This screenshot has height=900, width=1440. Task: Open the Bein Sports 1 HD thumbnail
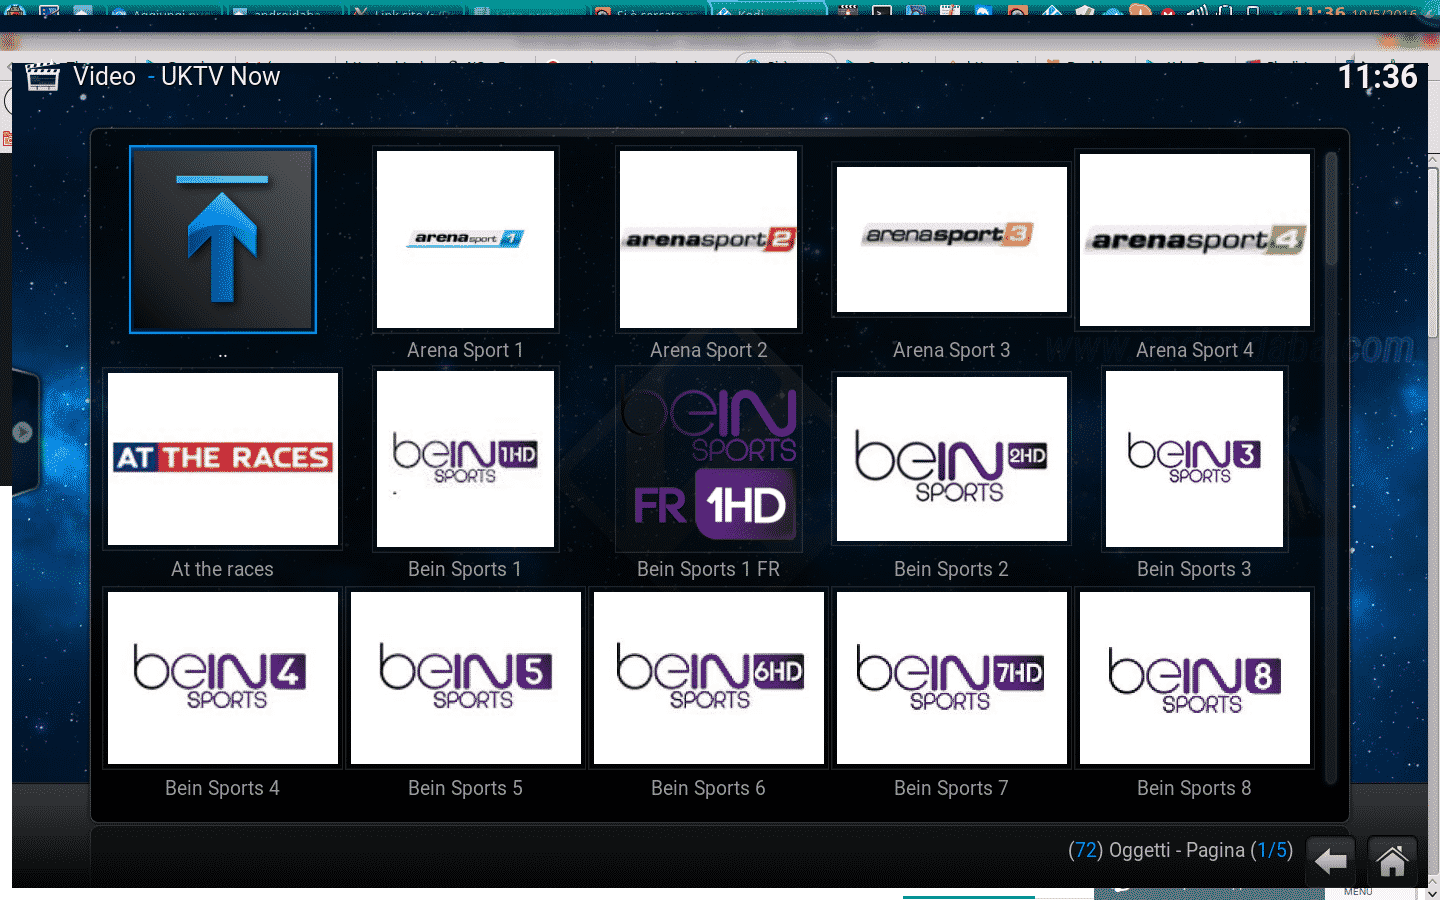[x=465, y=459]
